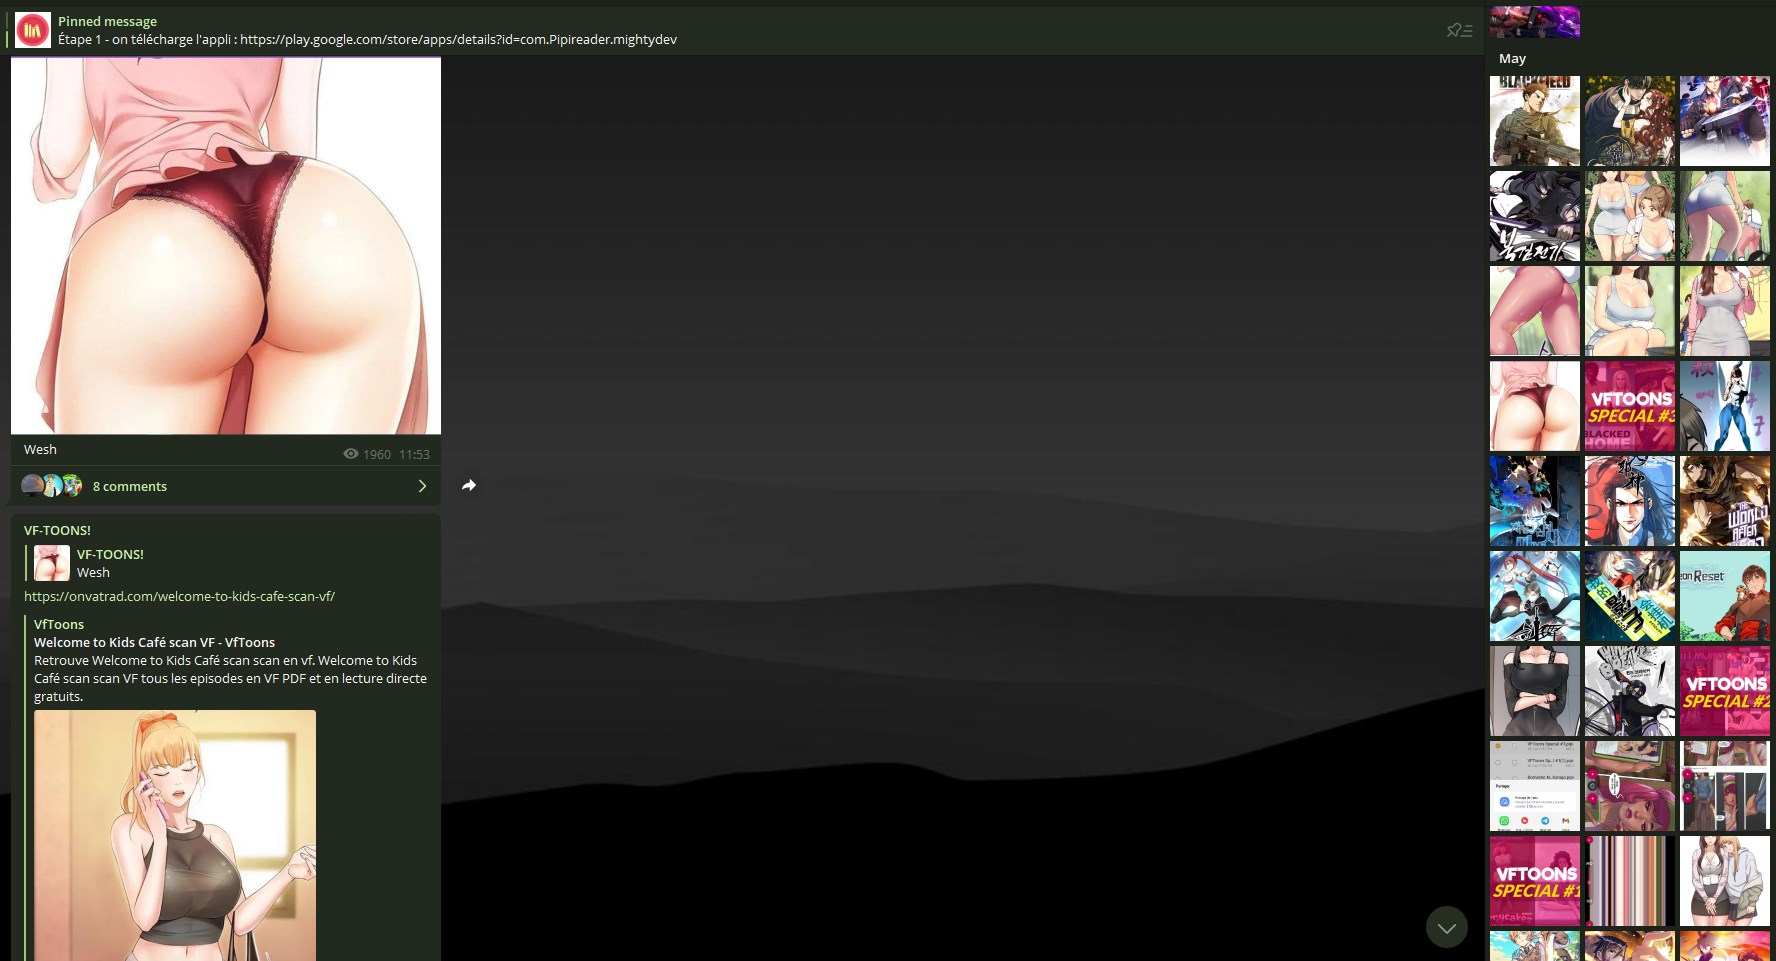Screen dimensions: 1776x961
Task: Click the eye views icon showing 1960
Action: [x=351, y=454]
